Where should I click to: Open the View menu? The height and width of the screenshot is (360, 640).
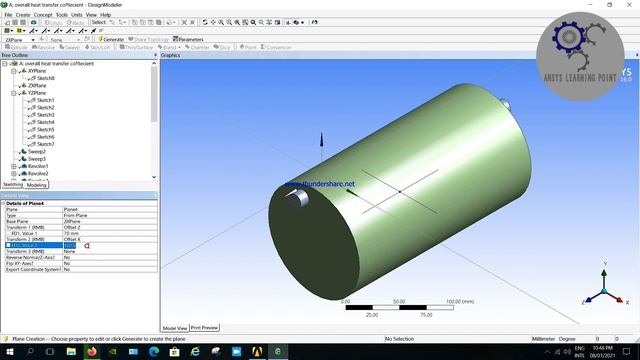coord(91,15)
